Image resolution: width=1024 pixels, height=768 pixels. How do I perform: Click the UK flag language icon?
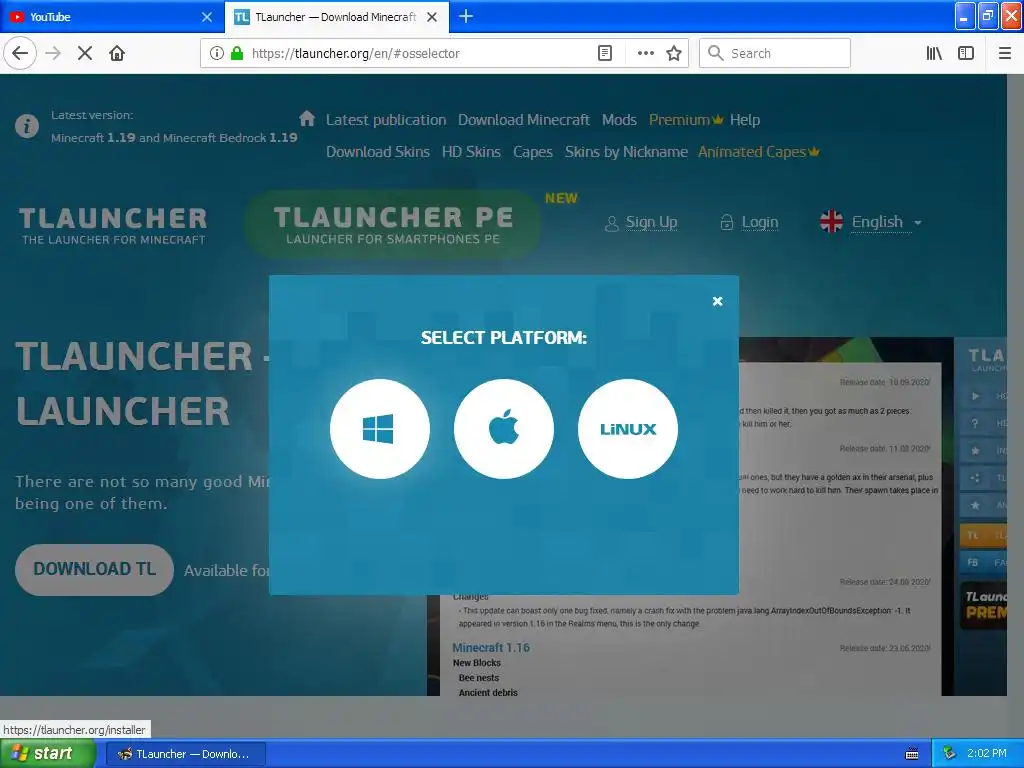[831, 221]
